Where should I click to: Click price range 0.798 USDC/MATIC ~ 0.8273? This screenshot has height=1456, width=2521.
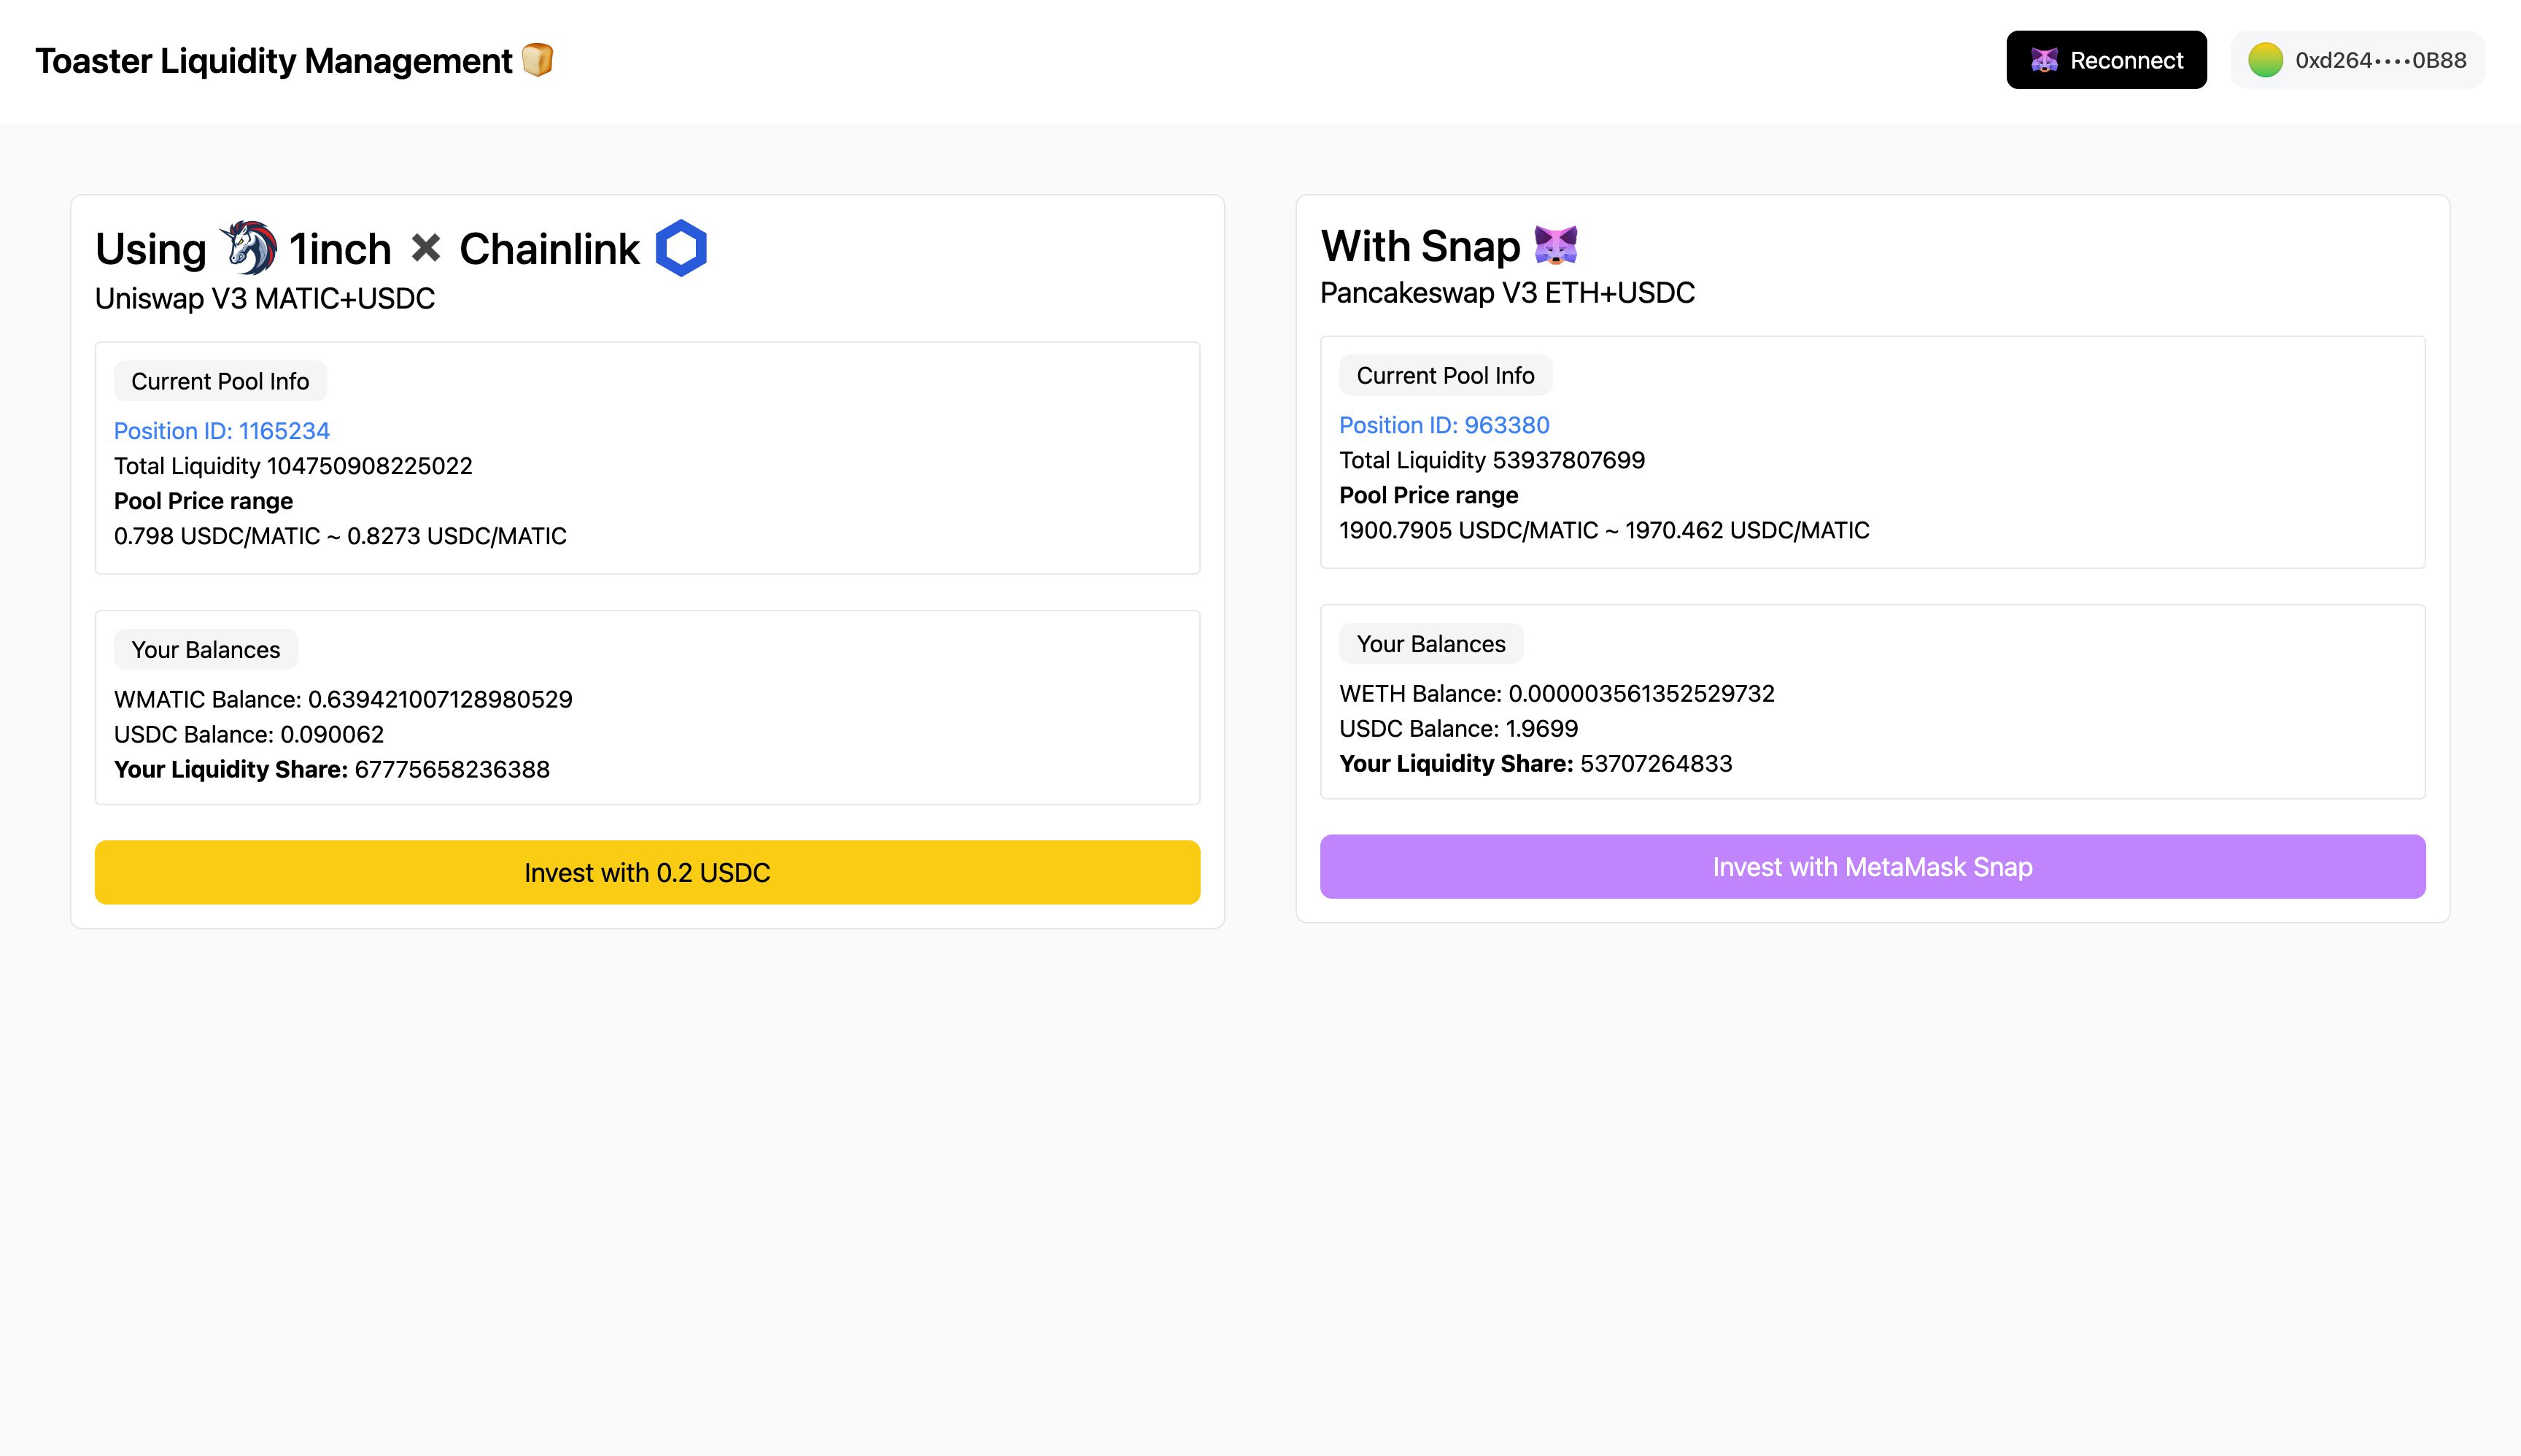click(x=340, y=536)
